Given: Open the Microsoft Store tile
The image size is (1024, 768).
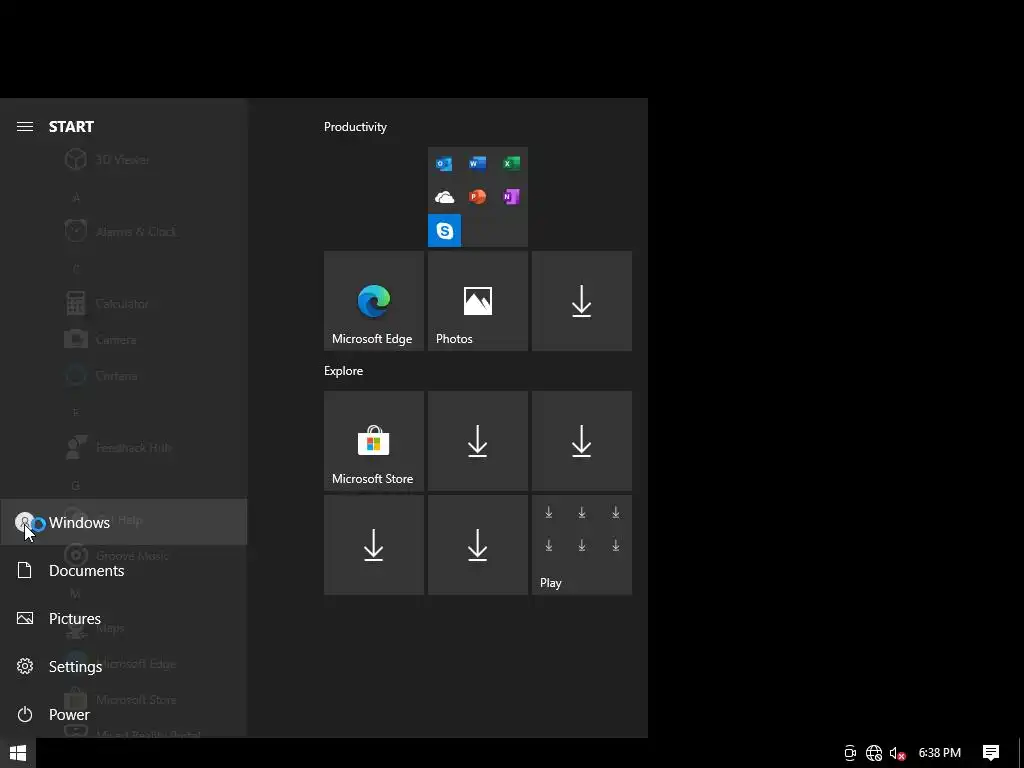Looking at the screenshot, I should [374, 441].
